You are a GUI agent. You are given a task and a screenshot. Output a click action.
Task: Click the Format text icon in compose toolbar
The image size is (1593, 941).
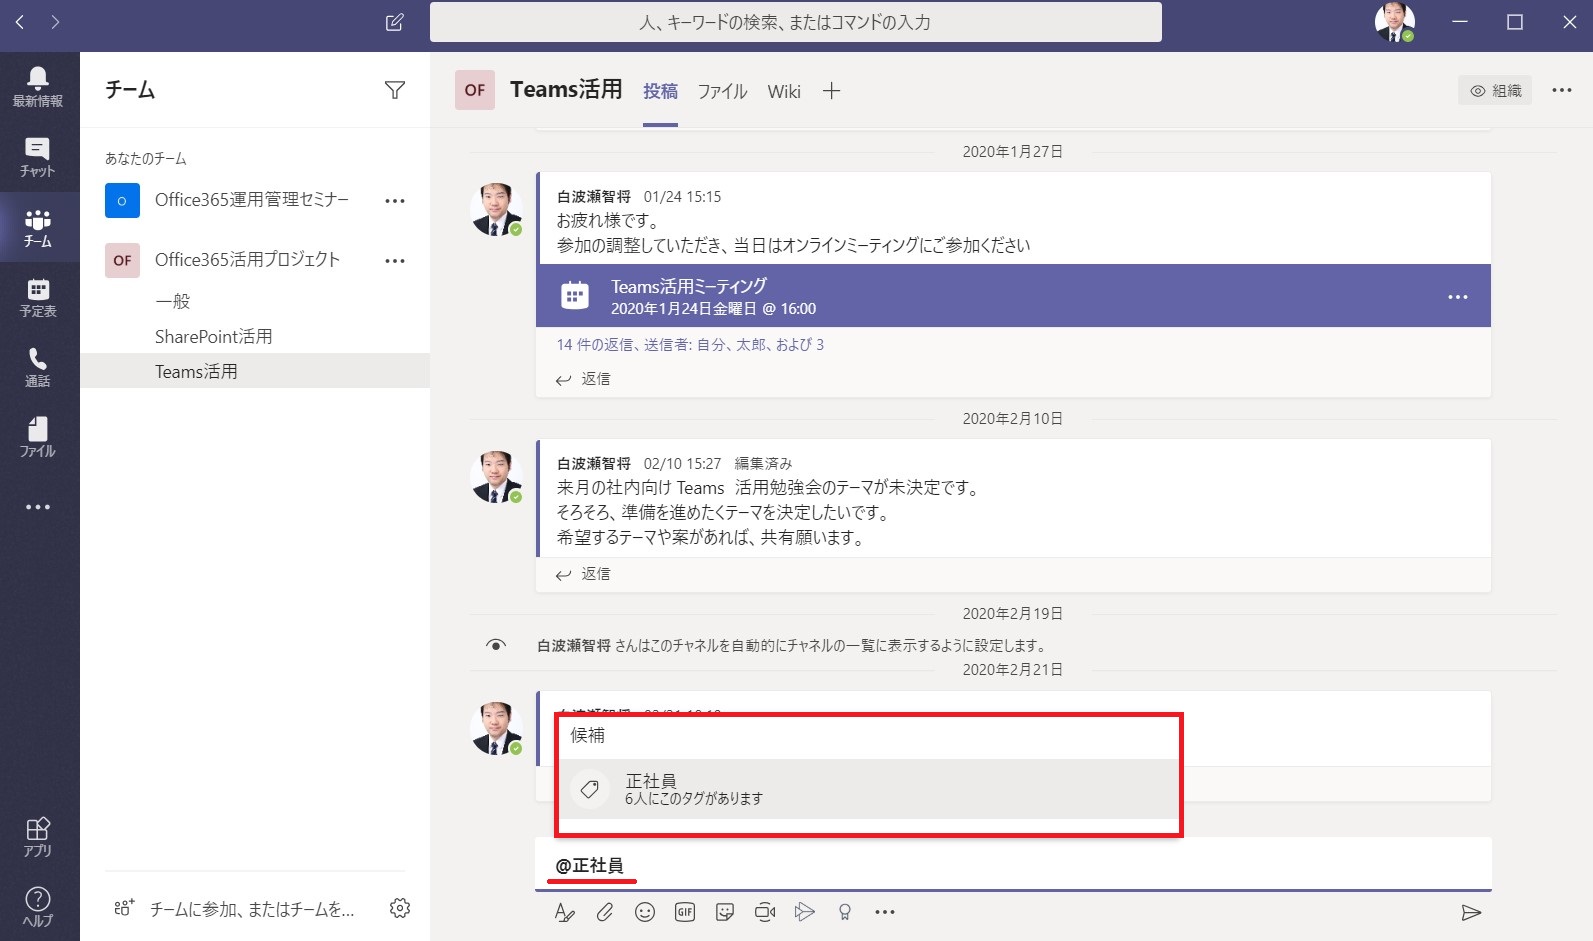pos(564,912)
